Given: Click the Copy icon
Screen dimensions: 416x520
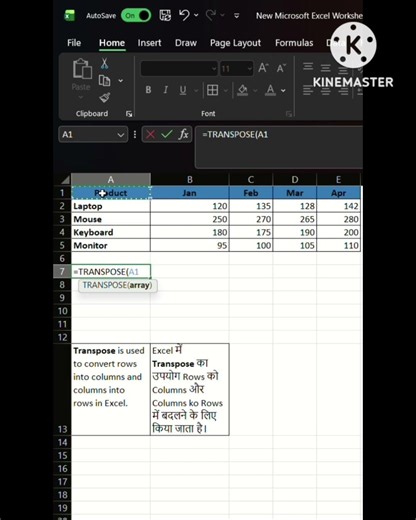Looking at the screenshot, I should tap(104, 81).
